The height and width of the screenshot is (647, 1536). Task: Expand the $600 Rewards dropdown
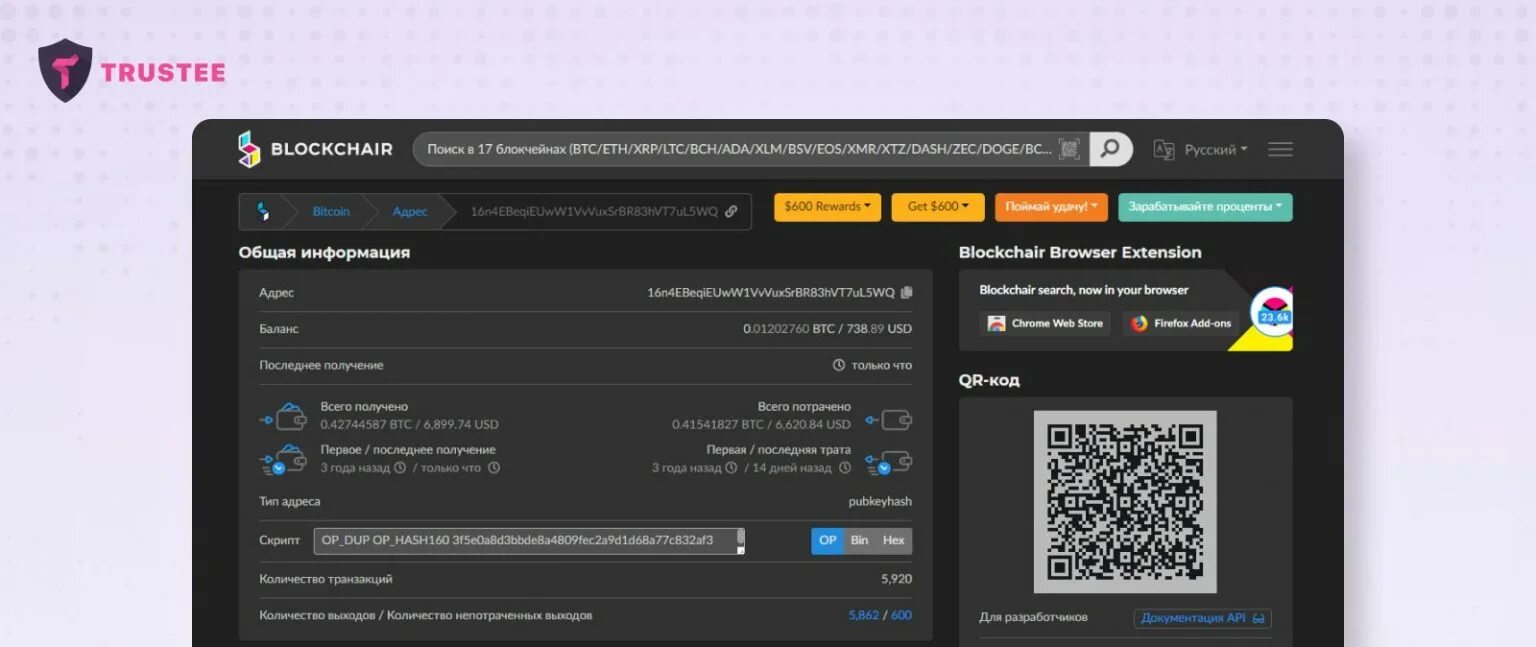[x=827, y=207]
